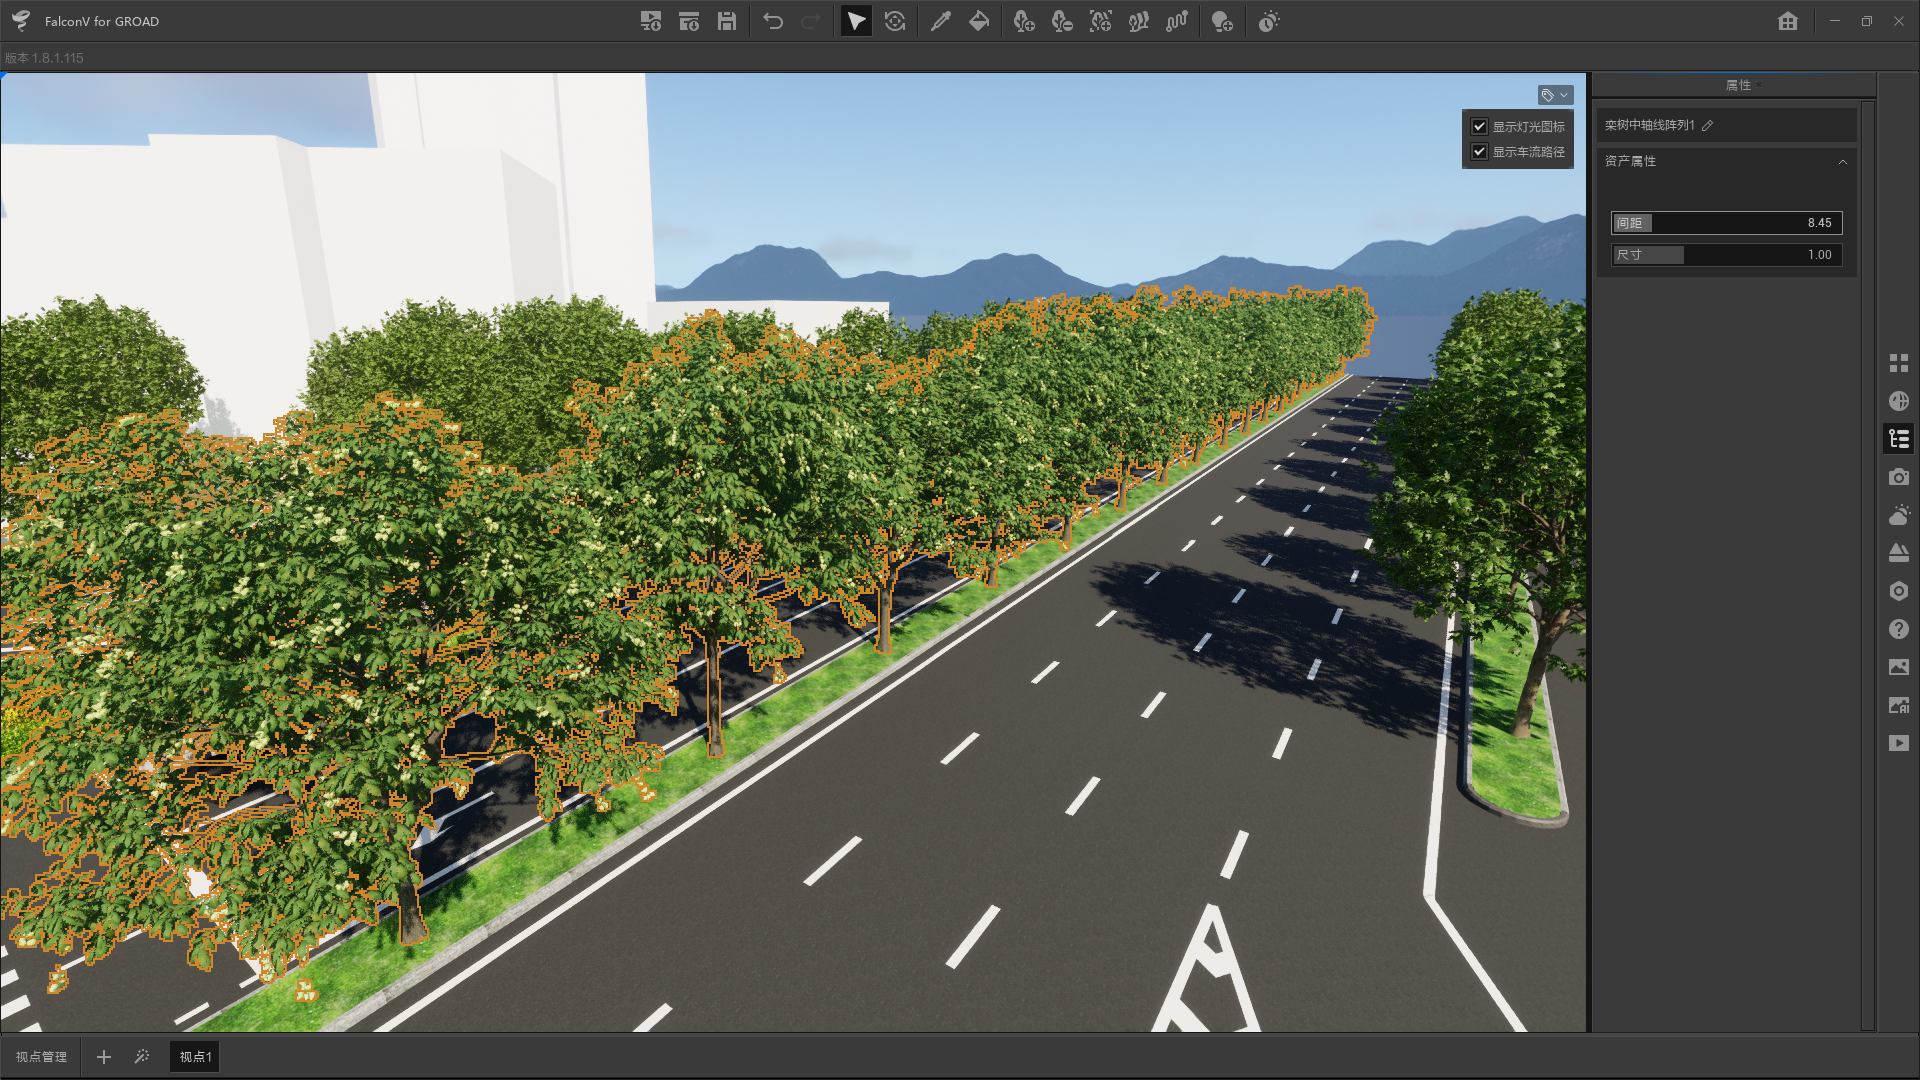
Task: Click the undo button
Action: (772, 20)
